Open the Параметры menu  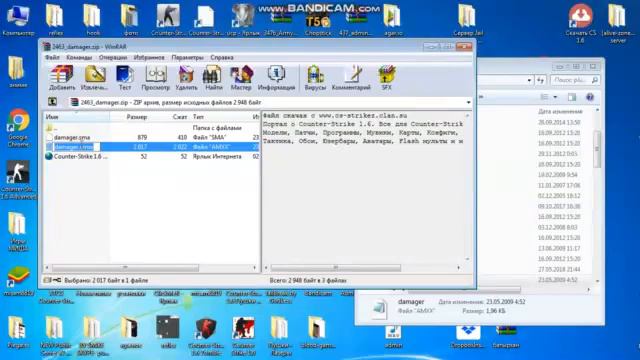[x=187, y=58]
